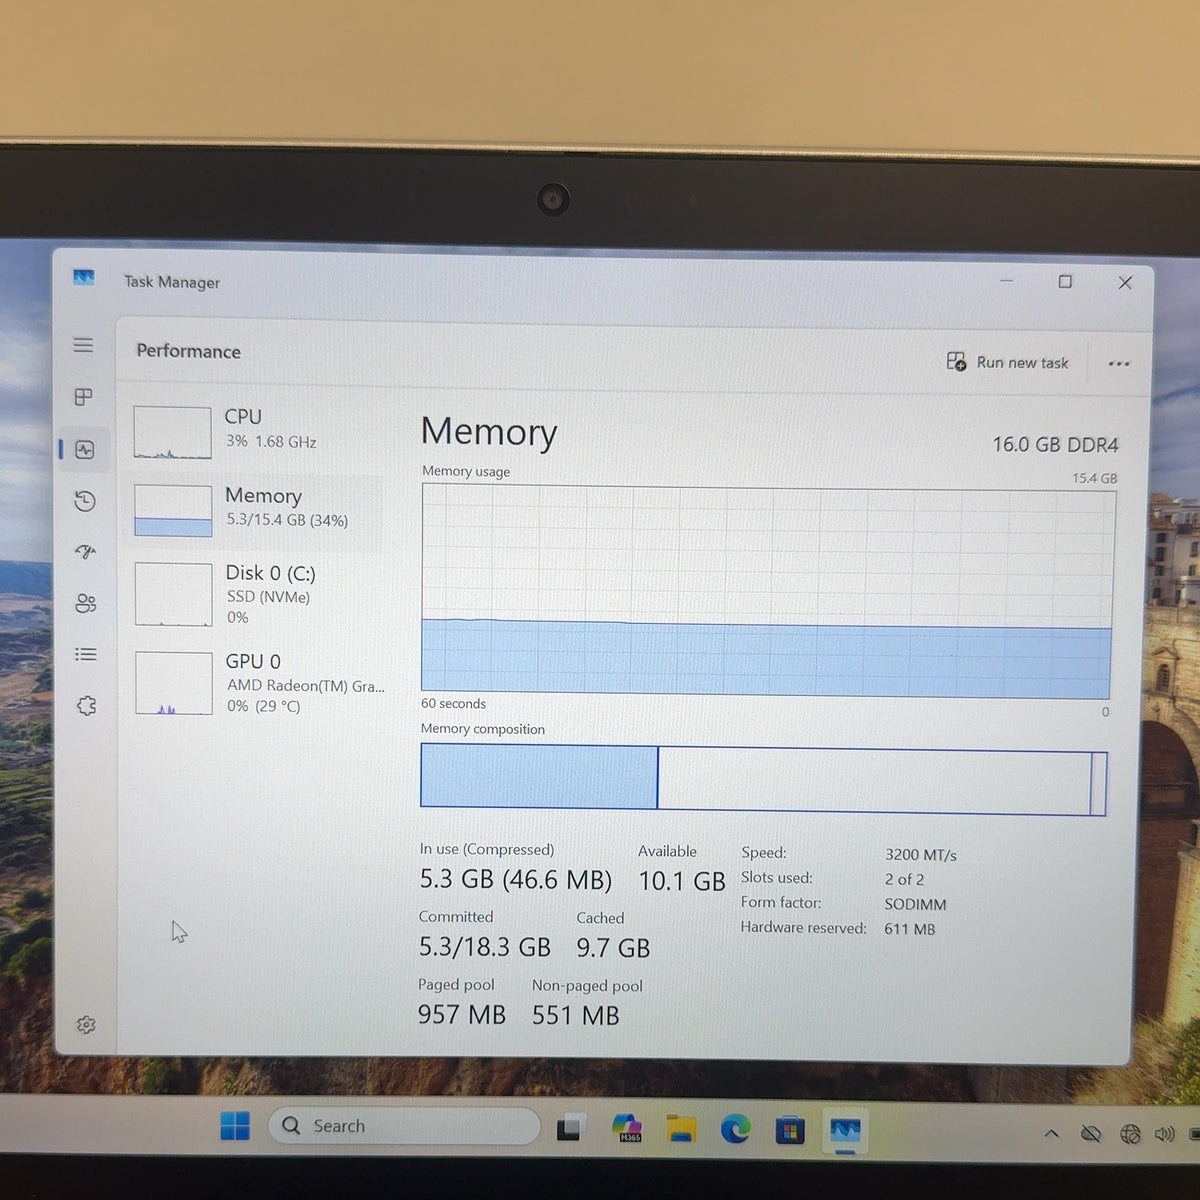Open the Services page icon
Viewport: 1200px width, 1200px height.
(x=87, y=706)
